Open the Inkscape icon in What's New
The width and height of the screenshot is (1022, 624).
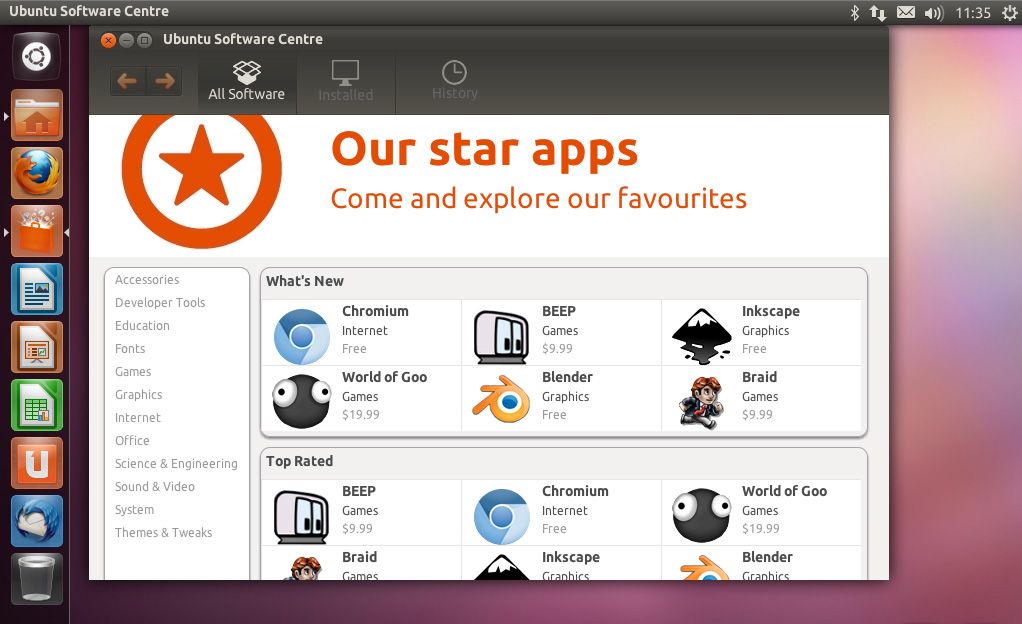click(702, 336)
